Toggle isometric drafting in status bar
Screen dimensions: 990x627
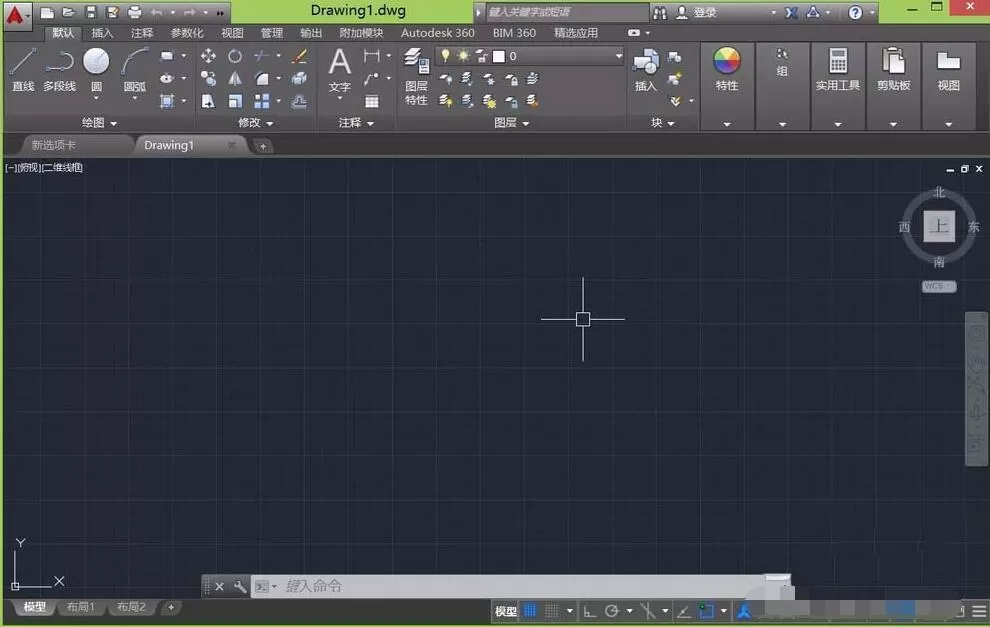pyautogui.click(x=647, y=611)
